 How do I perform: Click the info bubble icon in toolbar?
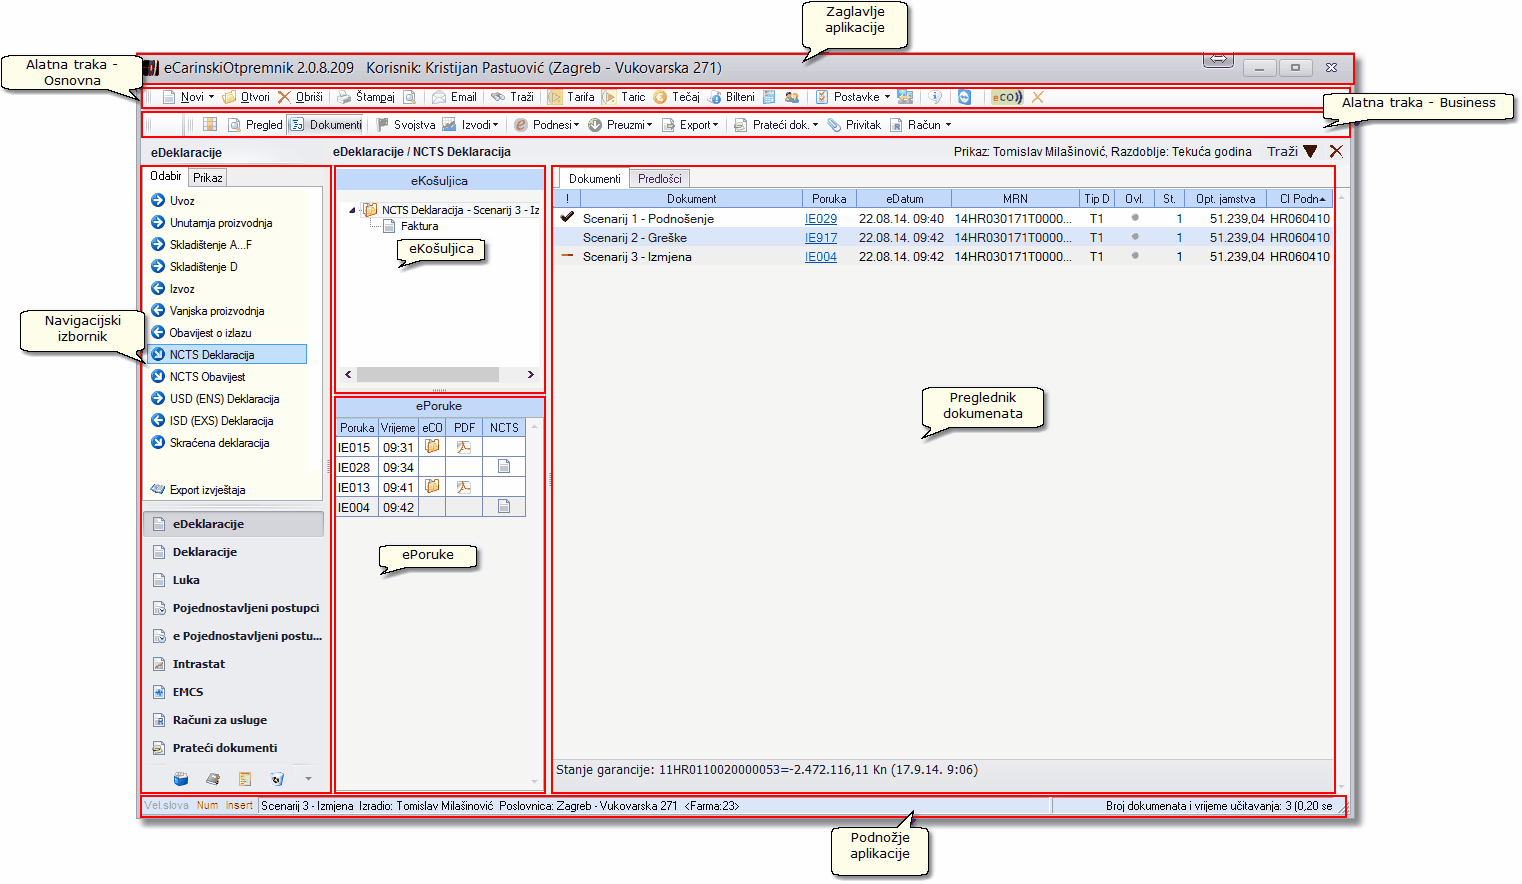pos(935,97)
